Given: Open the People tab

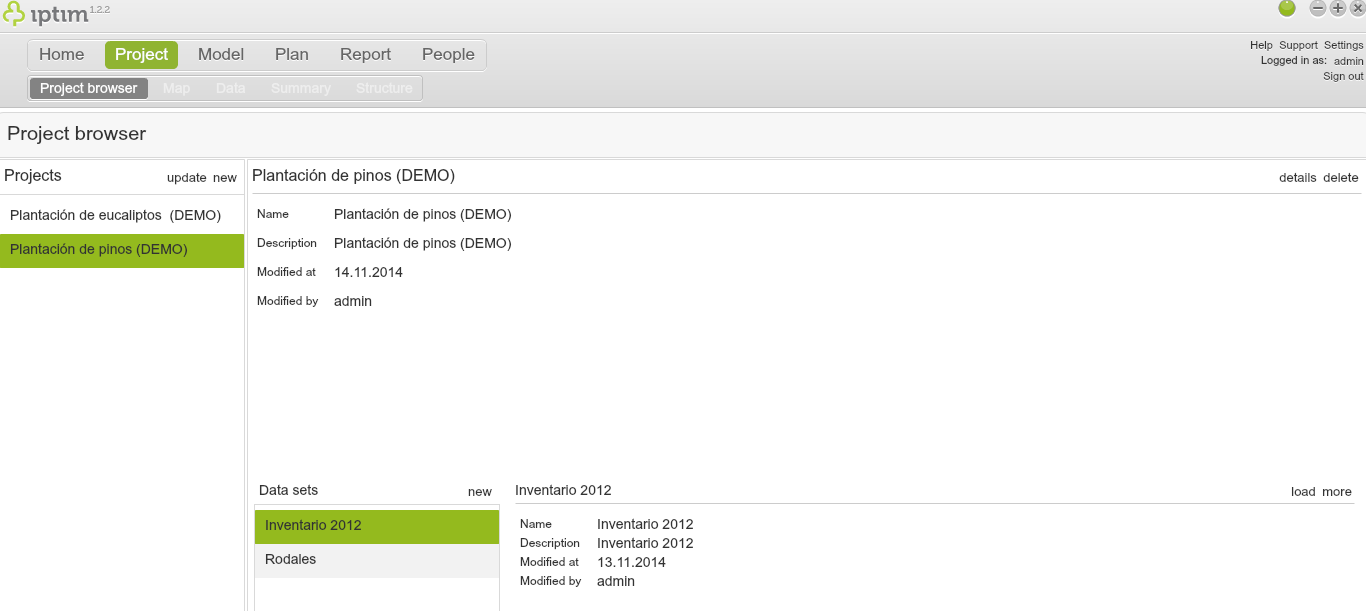Looking at the screenshot, I should (447, 54).
